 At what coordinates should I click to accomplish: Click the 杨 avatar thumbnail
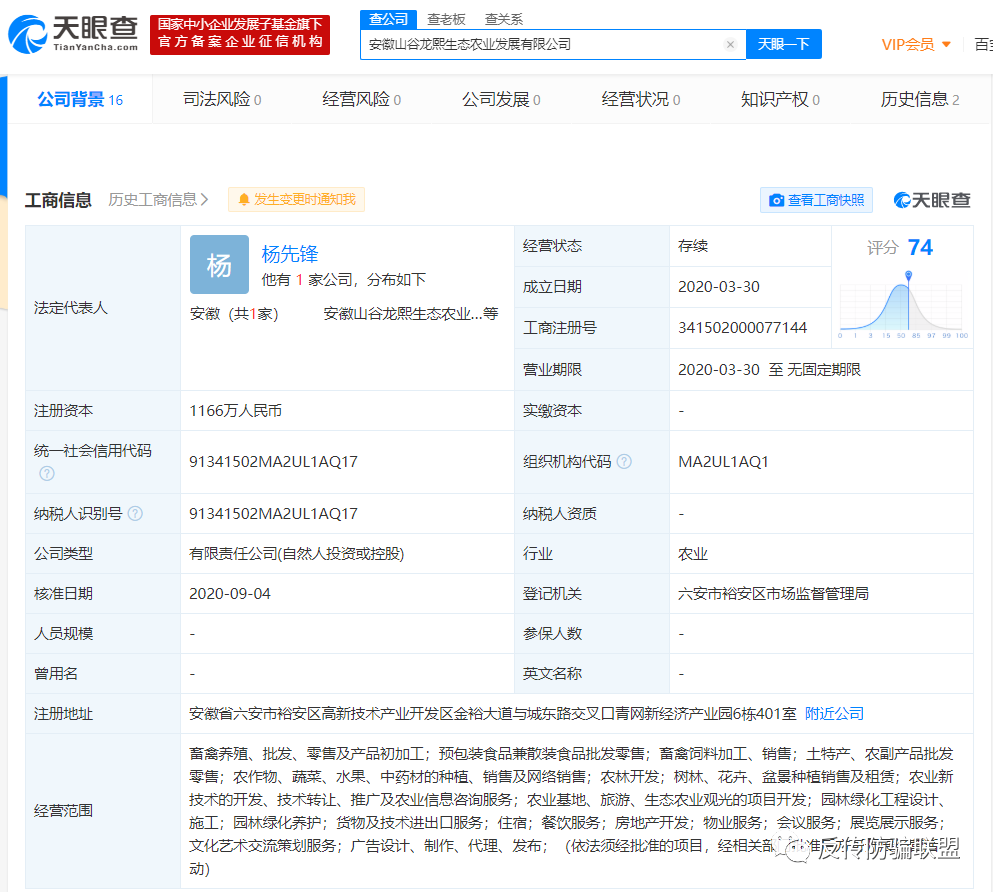click(x=219, y=265)
